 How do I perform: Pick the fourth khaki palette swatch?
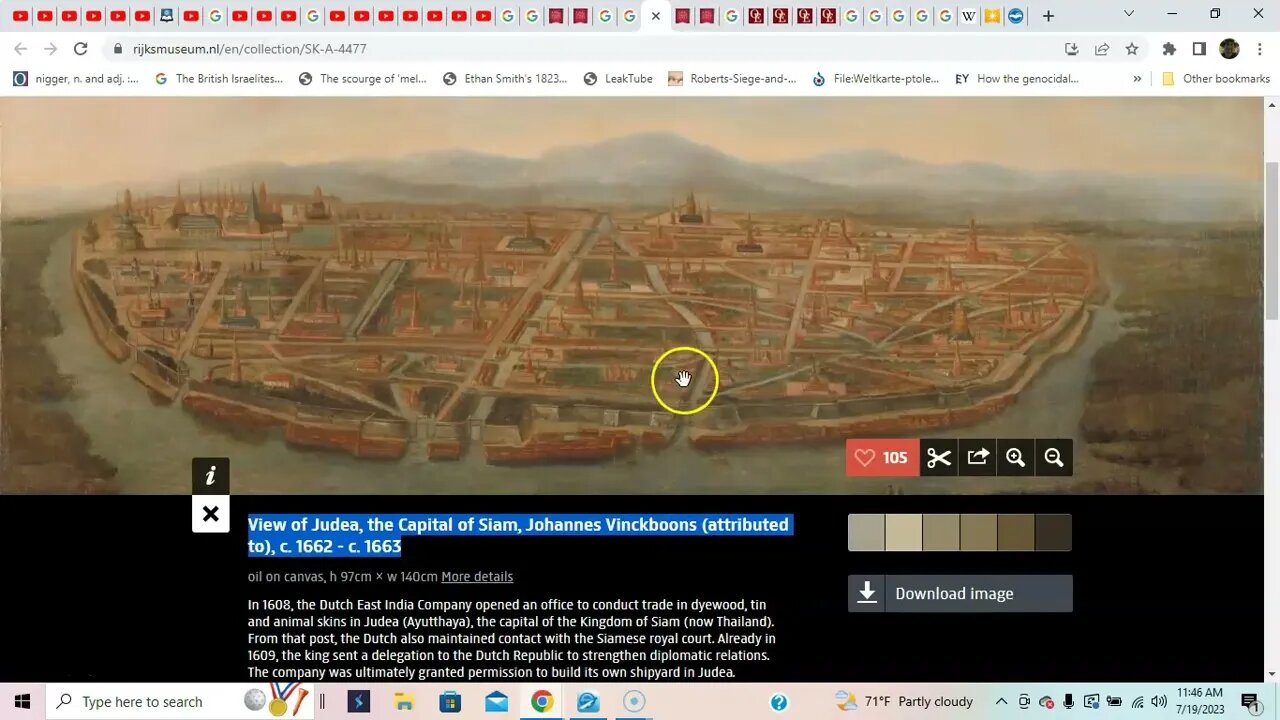tap(979, 533)
